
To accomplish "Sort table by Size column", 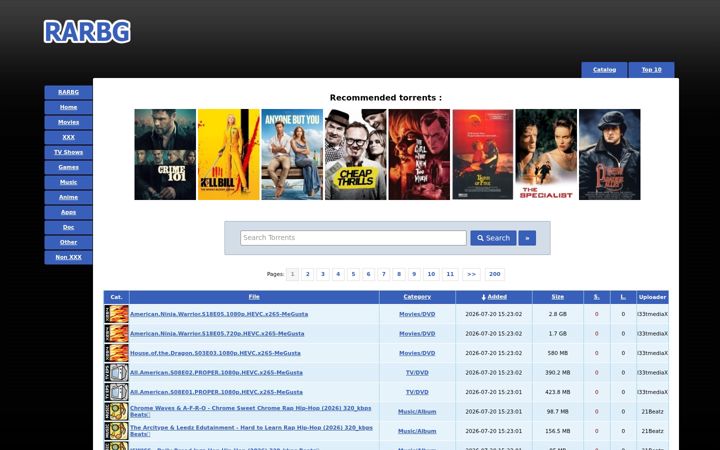I will point(557,297).
